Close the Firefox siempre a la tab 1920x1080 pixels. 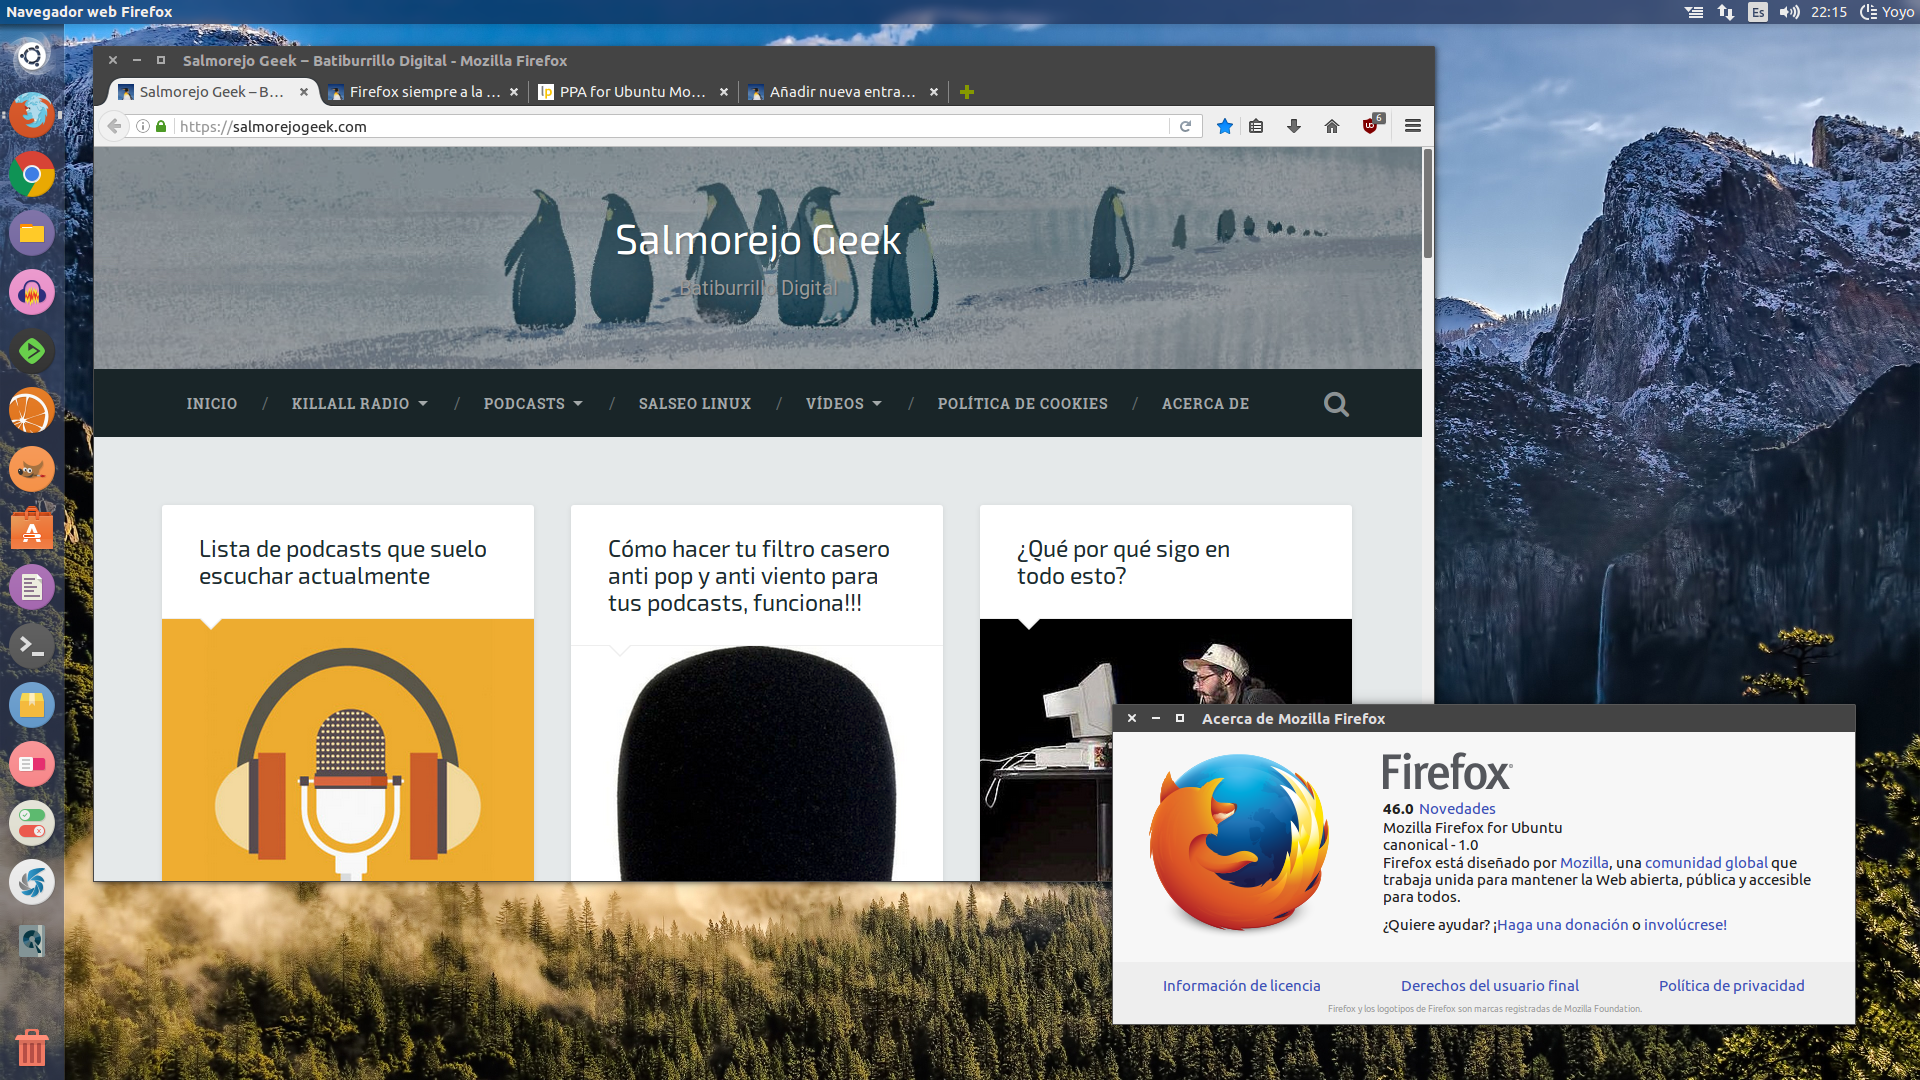point(514,92)
